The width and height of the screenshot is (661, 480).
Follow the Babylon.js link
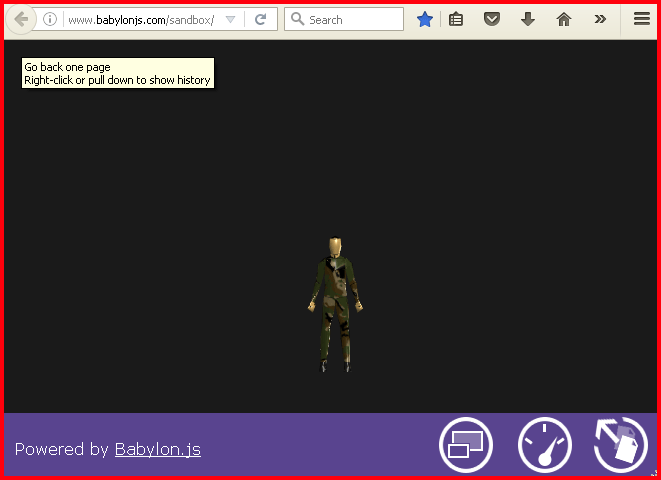(158, 449)
